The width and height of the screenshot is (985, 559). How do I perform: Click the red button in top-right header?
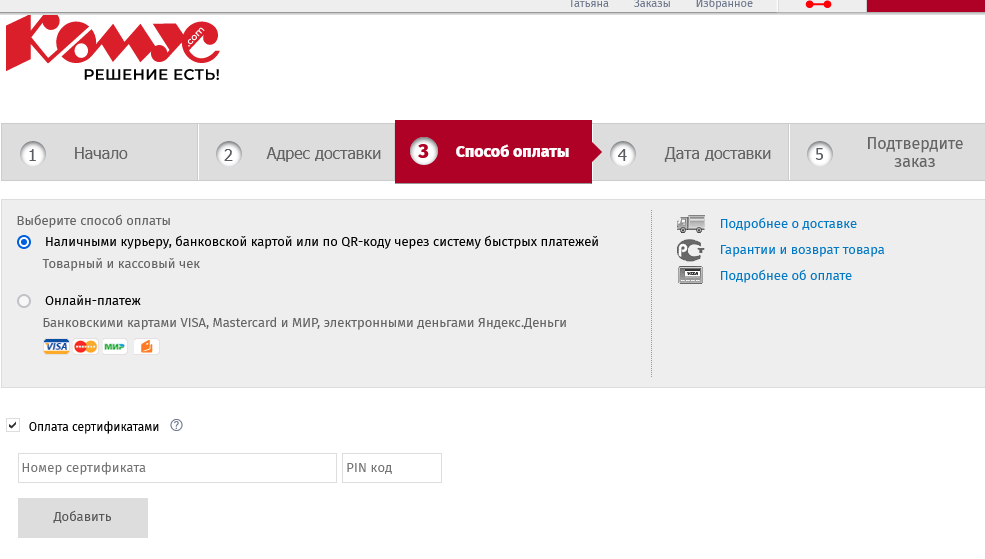click(926, 6)
